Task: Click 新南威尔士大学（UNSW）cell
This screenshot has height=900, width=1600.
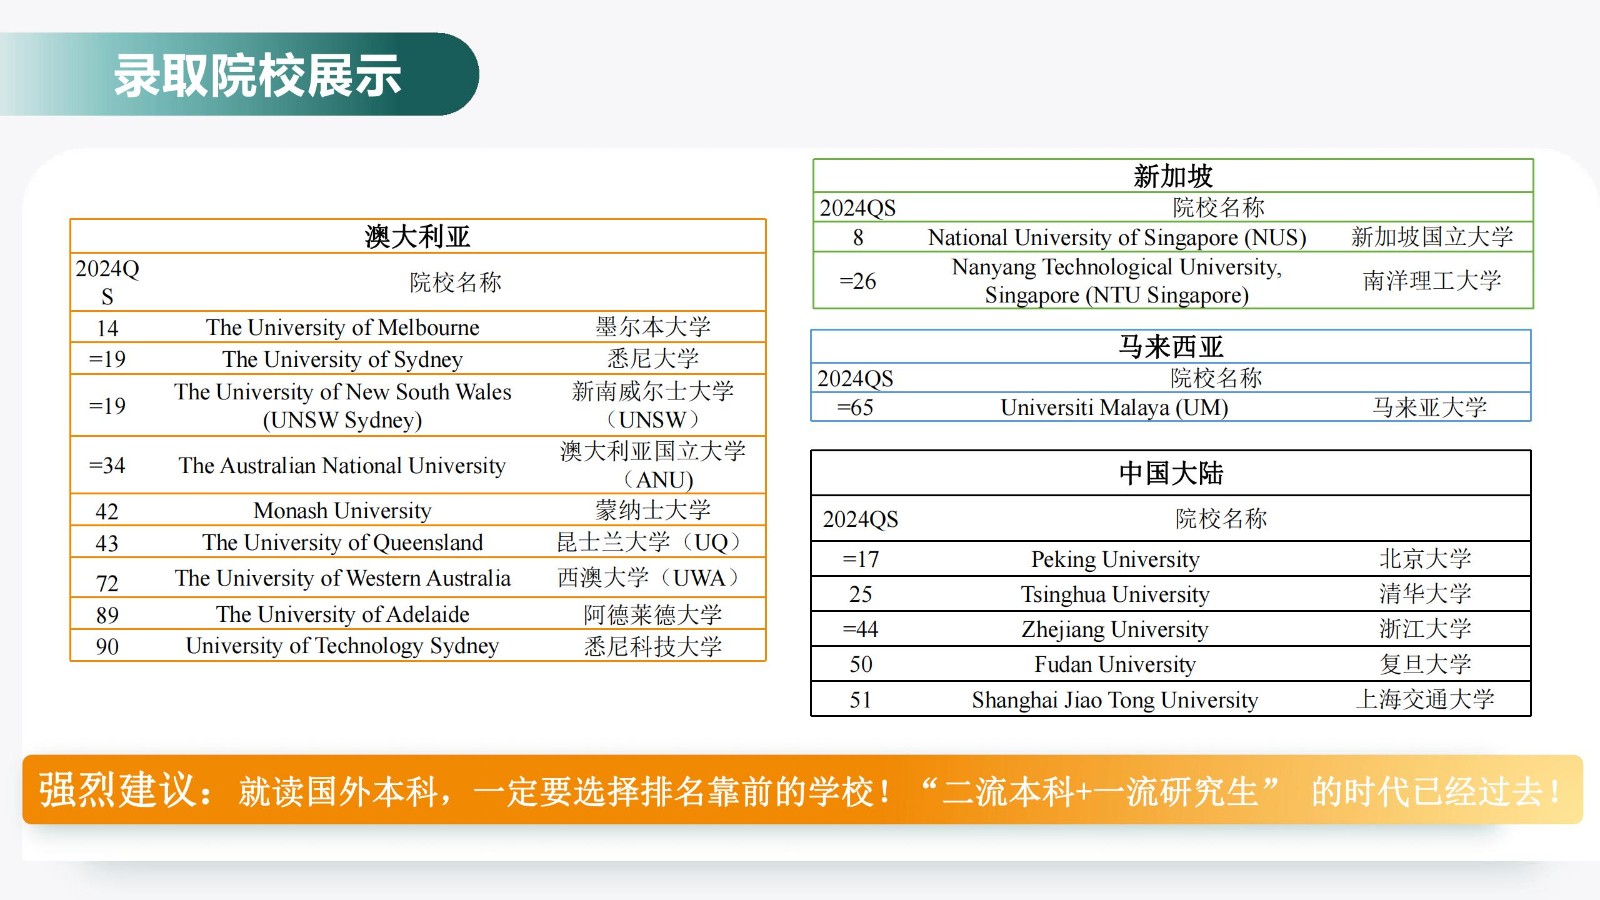Action: point(653,405)
